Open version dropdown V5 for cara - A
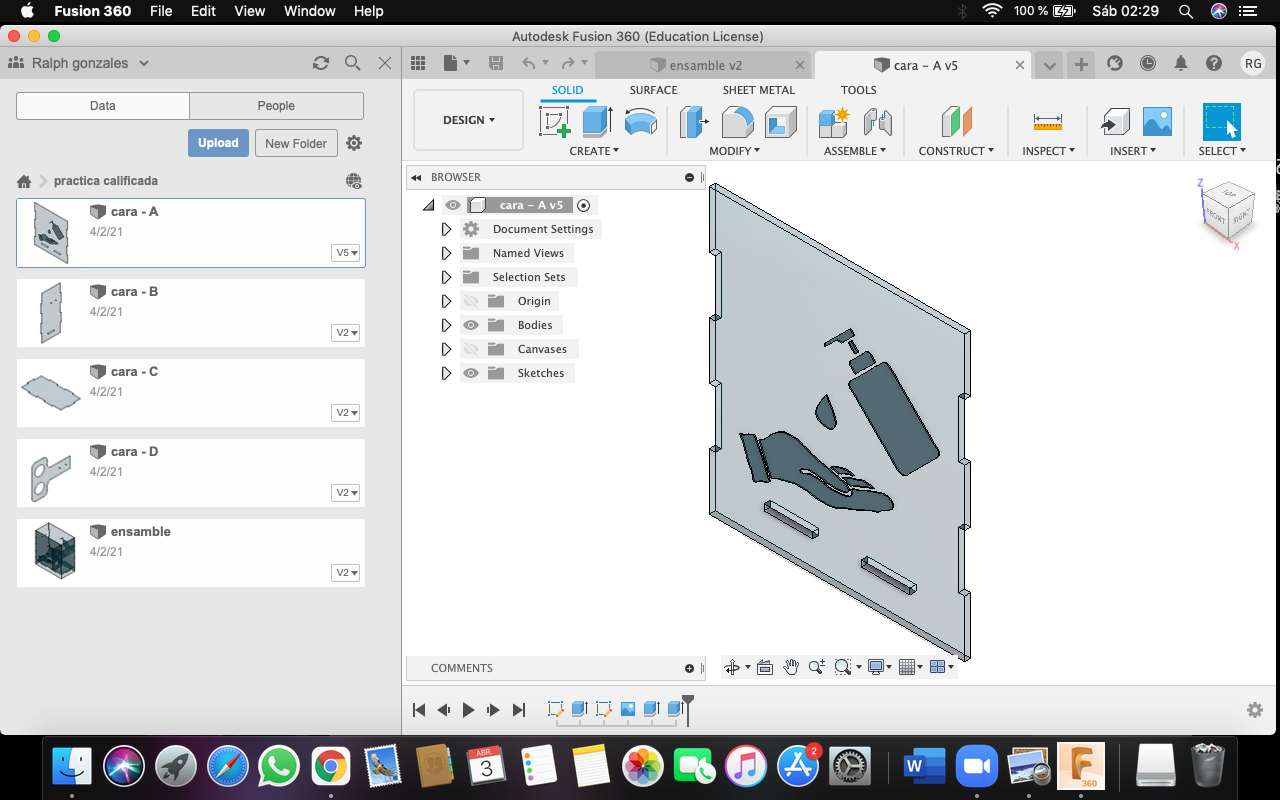The image size is (1280, 800). [x=346, y=253]
